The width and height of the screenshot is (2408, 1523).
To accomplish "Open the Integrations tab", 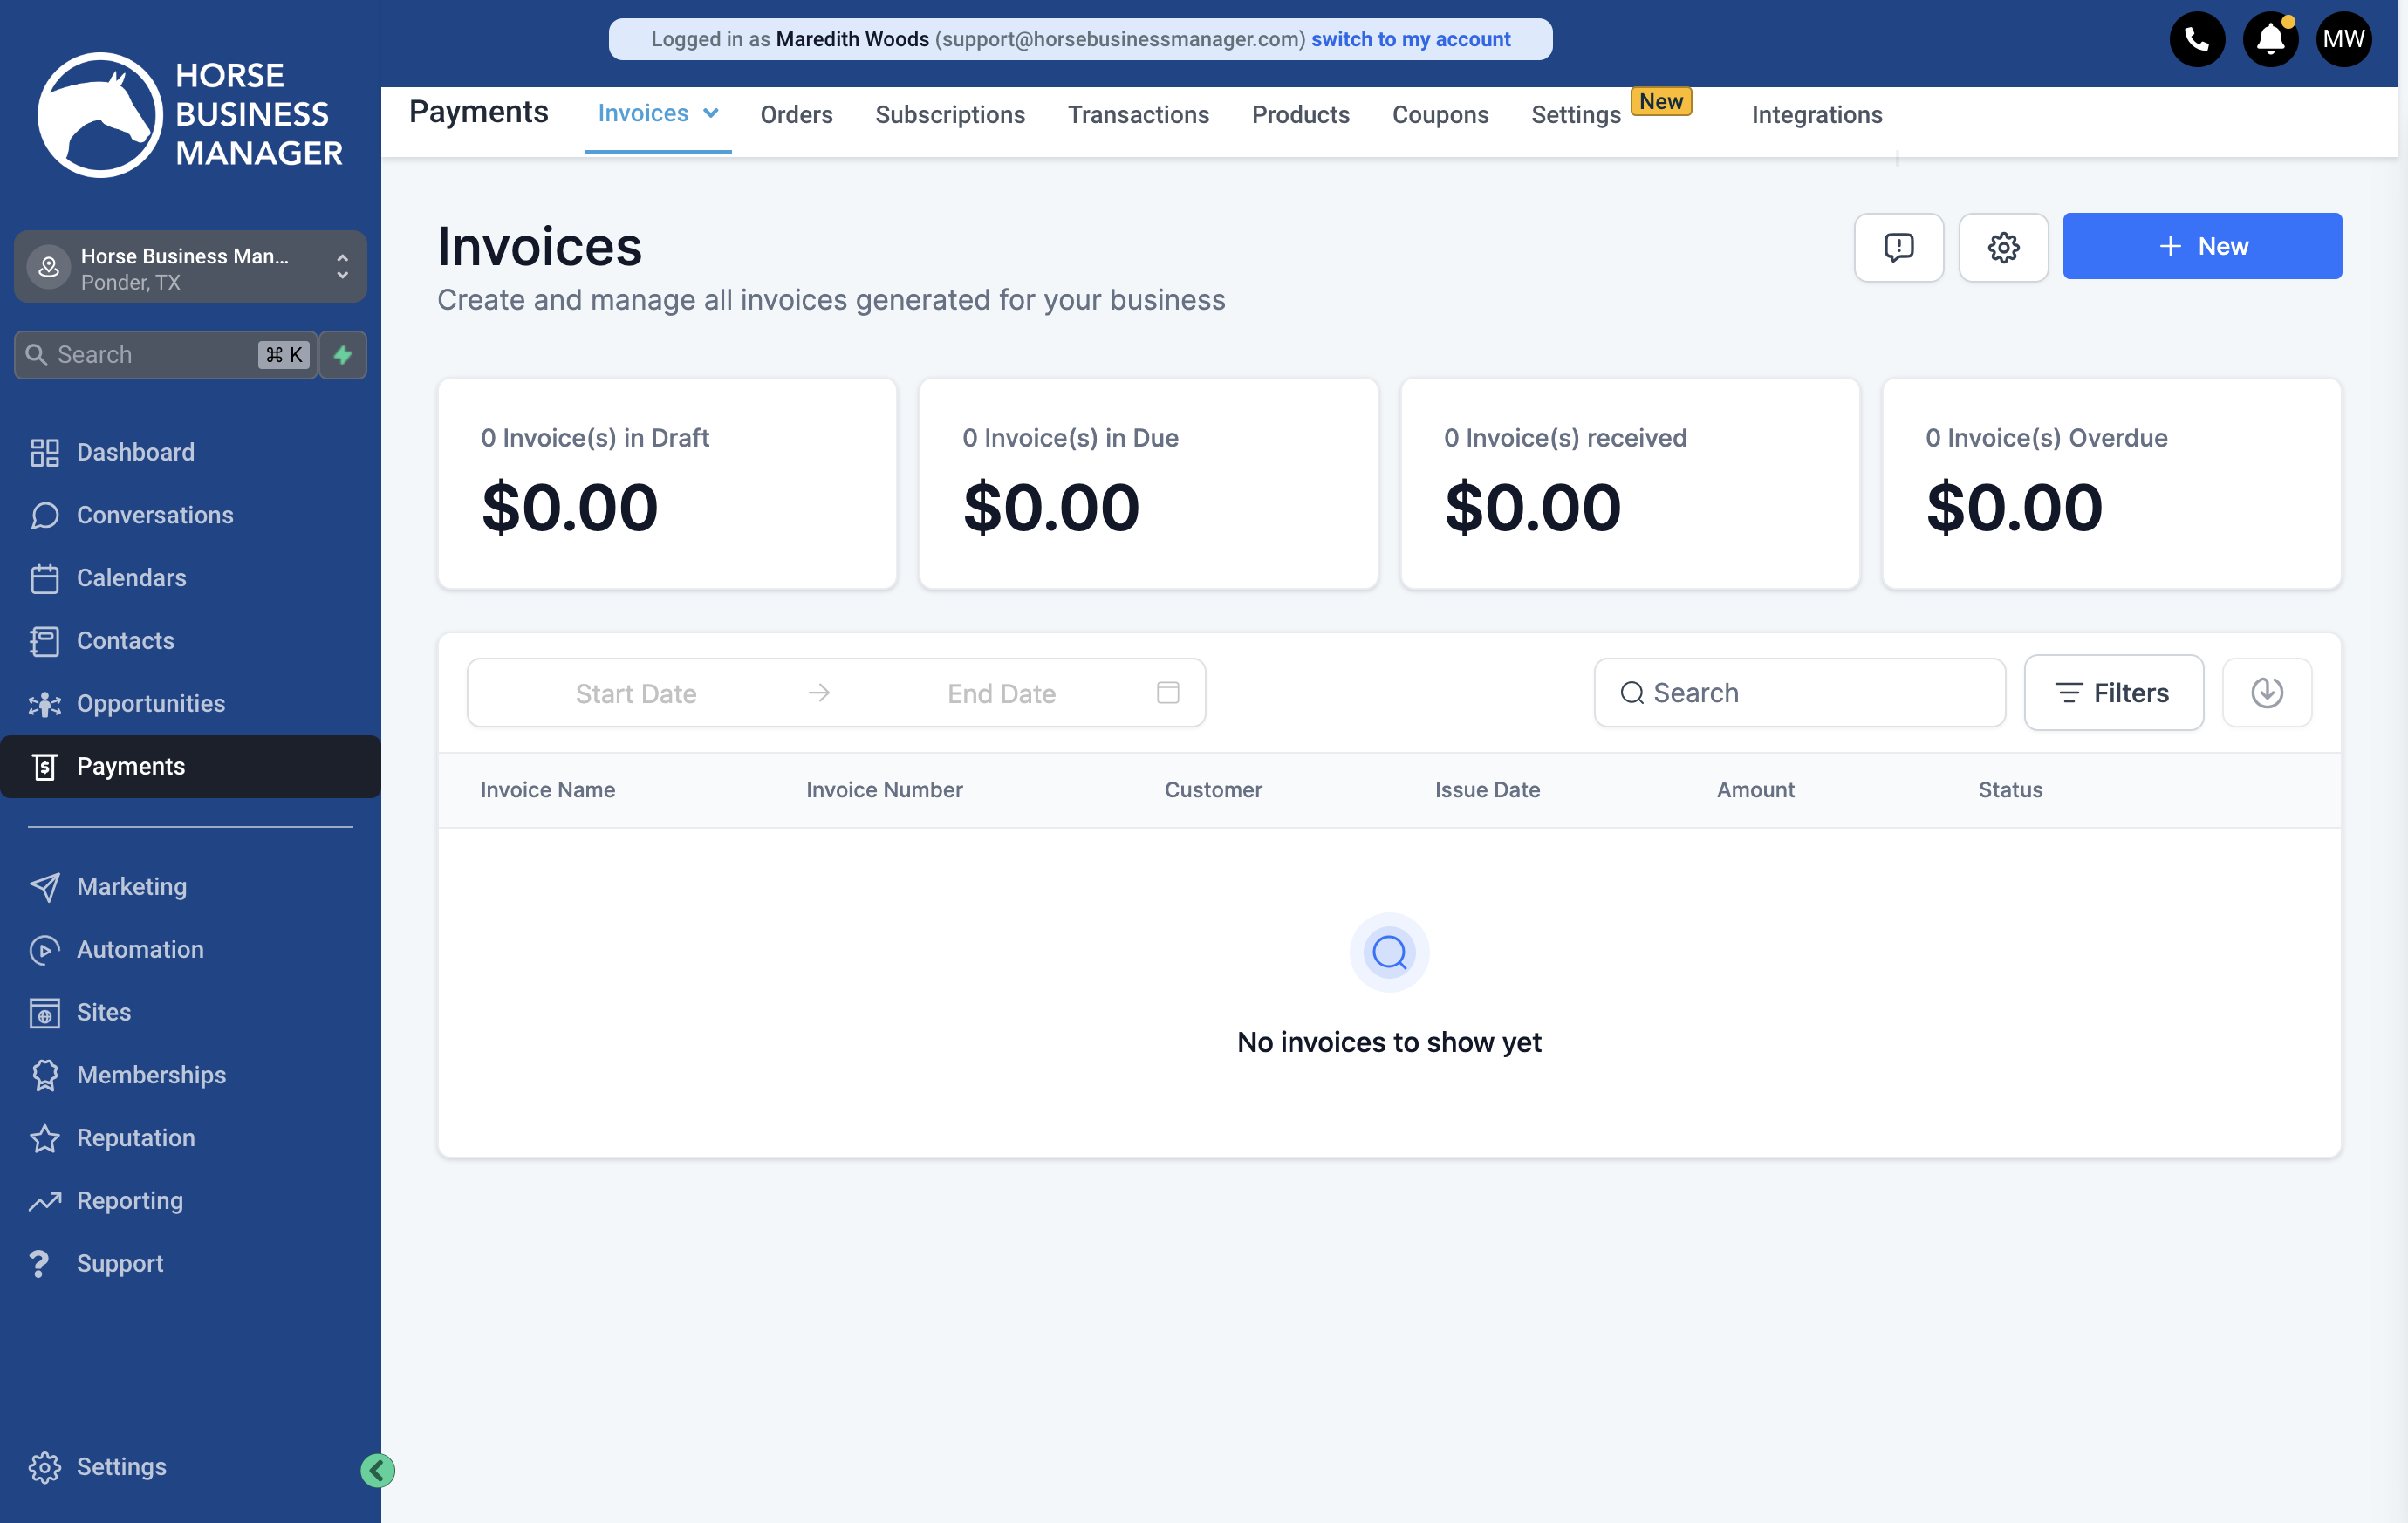I will pos(1817,115).
